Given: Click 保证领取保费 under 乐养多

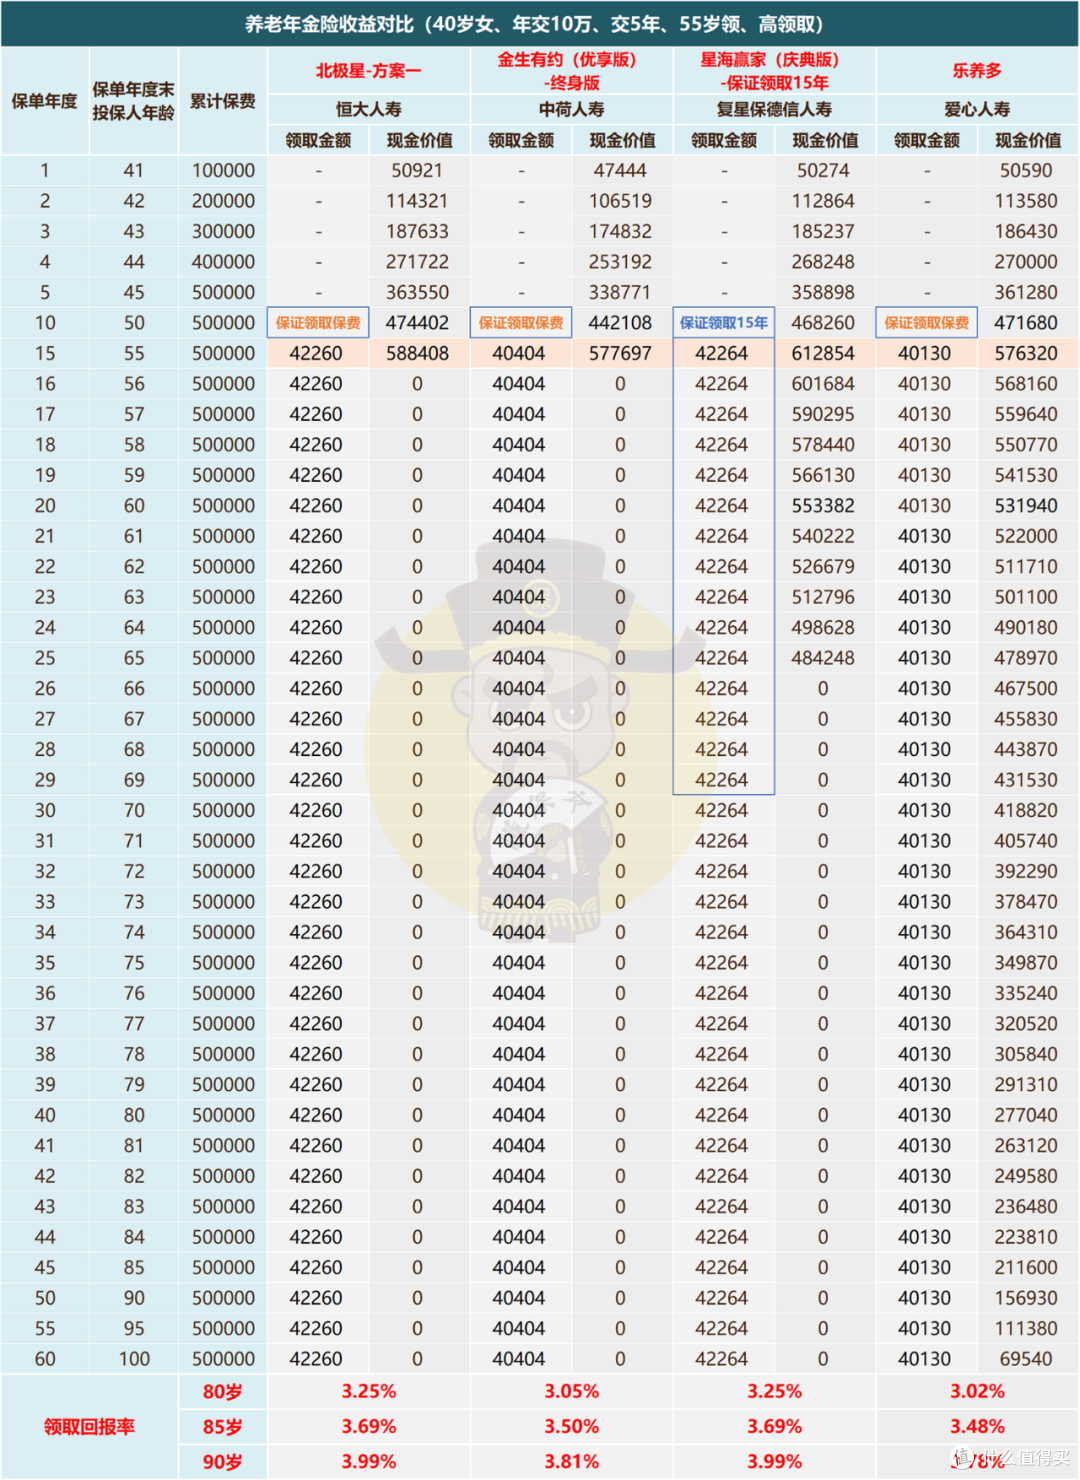Looking at the screenshot, I should click(x=927, y=323).
